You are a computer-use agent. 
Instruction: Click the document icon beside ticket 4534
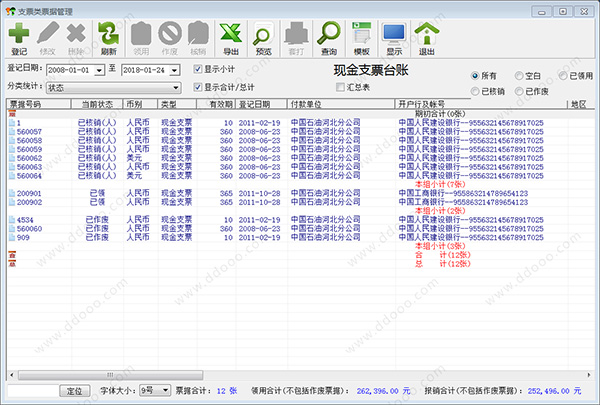pyautogui.click(x=12, y=220)
